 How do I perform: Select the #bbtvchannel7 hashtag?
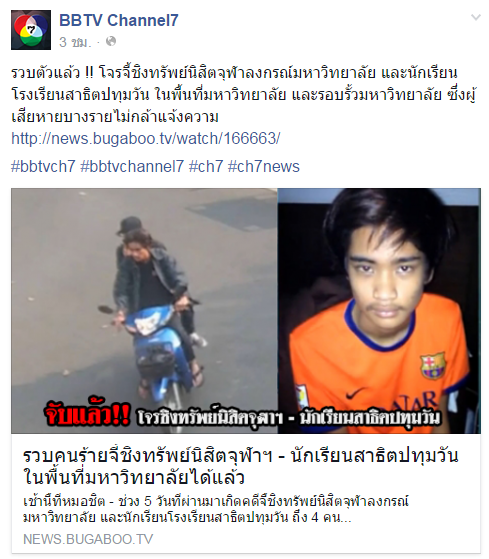(x=132, y=166)
